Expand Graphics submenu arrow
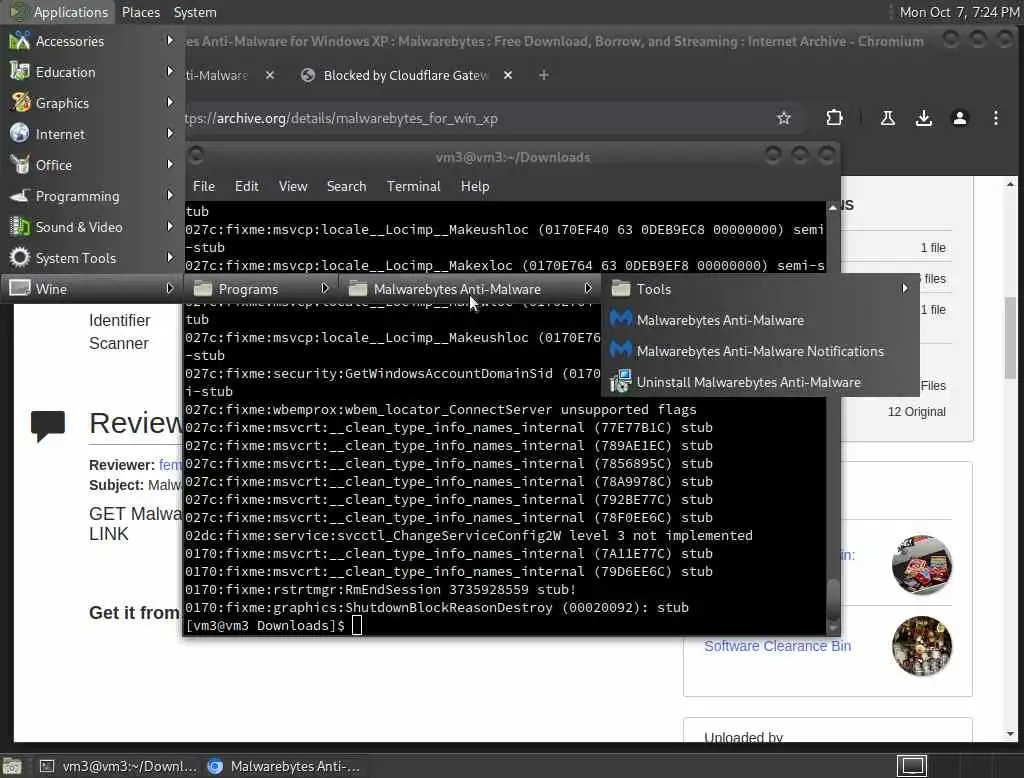 tap(170, 103)
